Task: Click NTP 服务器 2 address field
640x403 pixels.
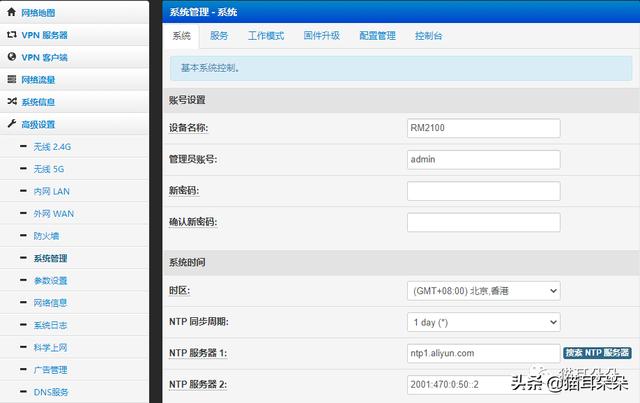Action: [484, 385]
